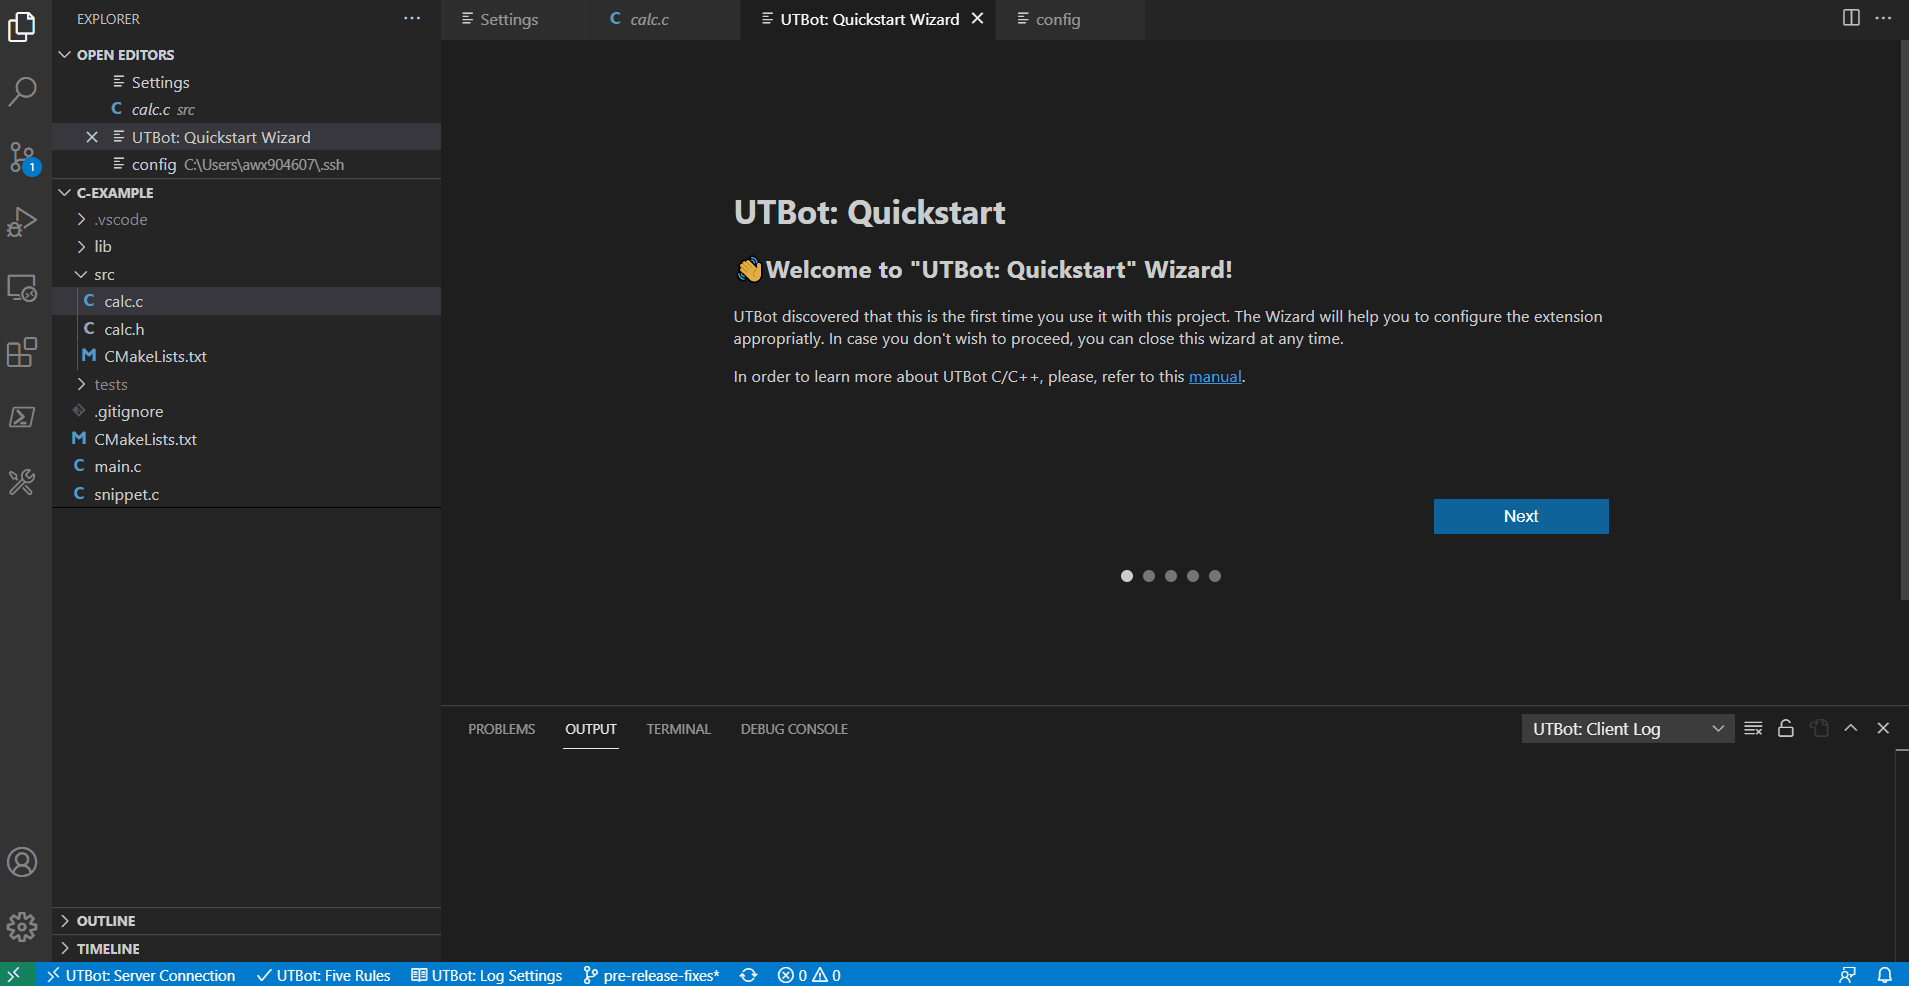Close the UTBot: Quickstart Wizard tab
This screenshot has height=986, width=1909.
[x=978, y=19]
